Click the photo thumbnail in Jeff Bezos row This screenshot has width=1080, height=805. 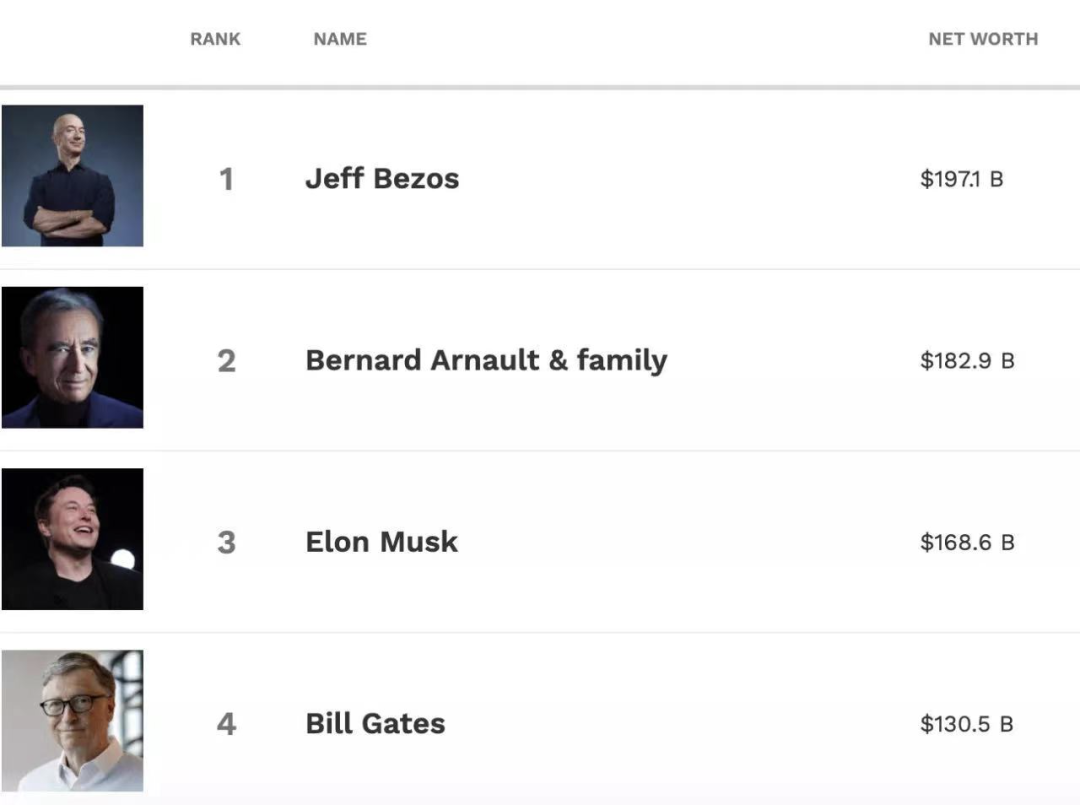pyautogui.click(x=72, y=176)
